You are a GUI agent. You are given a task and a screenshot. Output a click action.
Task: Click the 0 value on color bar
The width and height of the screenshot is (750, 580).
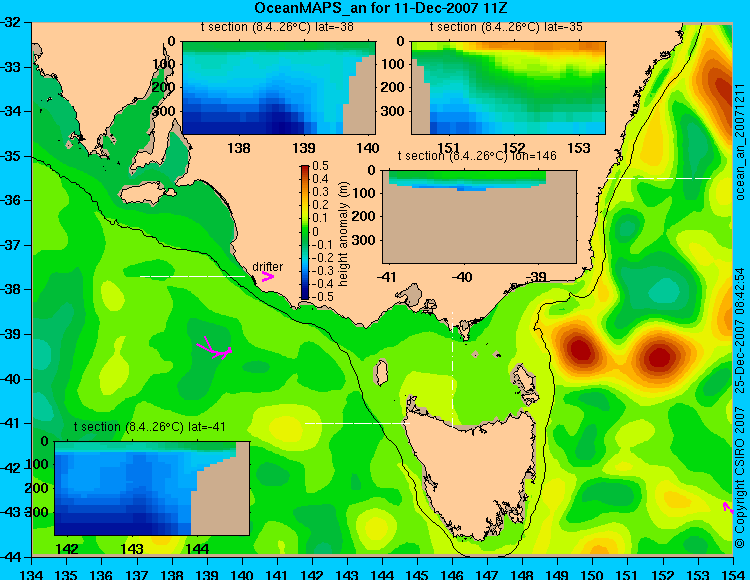315,231
